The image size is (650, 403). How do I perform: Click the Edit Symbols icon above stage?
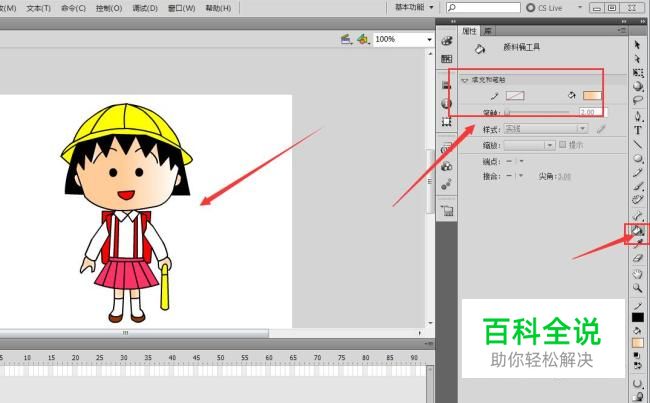tap(363, 39)
